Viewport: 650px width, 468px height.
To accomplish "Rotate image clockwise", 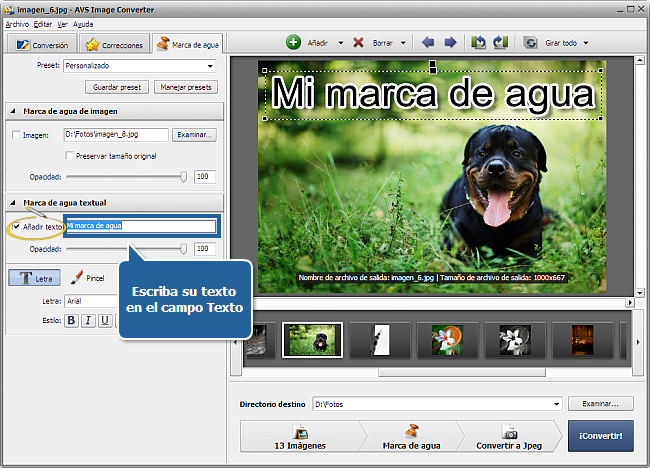I will (500, 43).
